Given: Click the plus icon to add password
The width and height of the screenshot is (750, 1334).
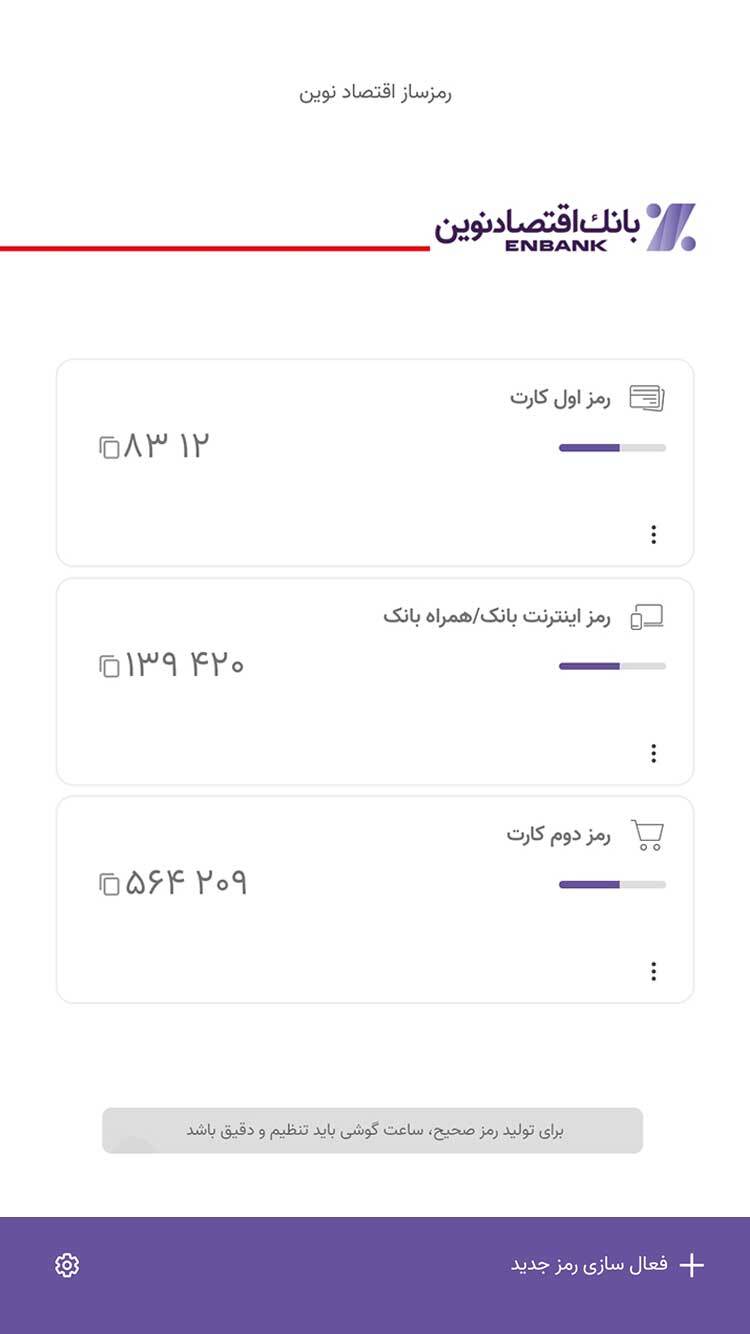Looking at the screenshot, I should point(691,1265).
